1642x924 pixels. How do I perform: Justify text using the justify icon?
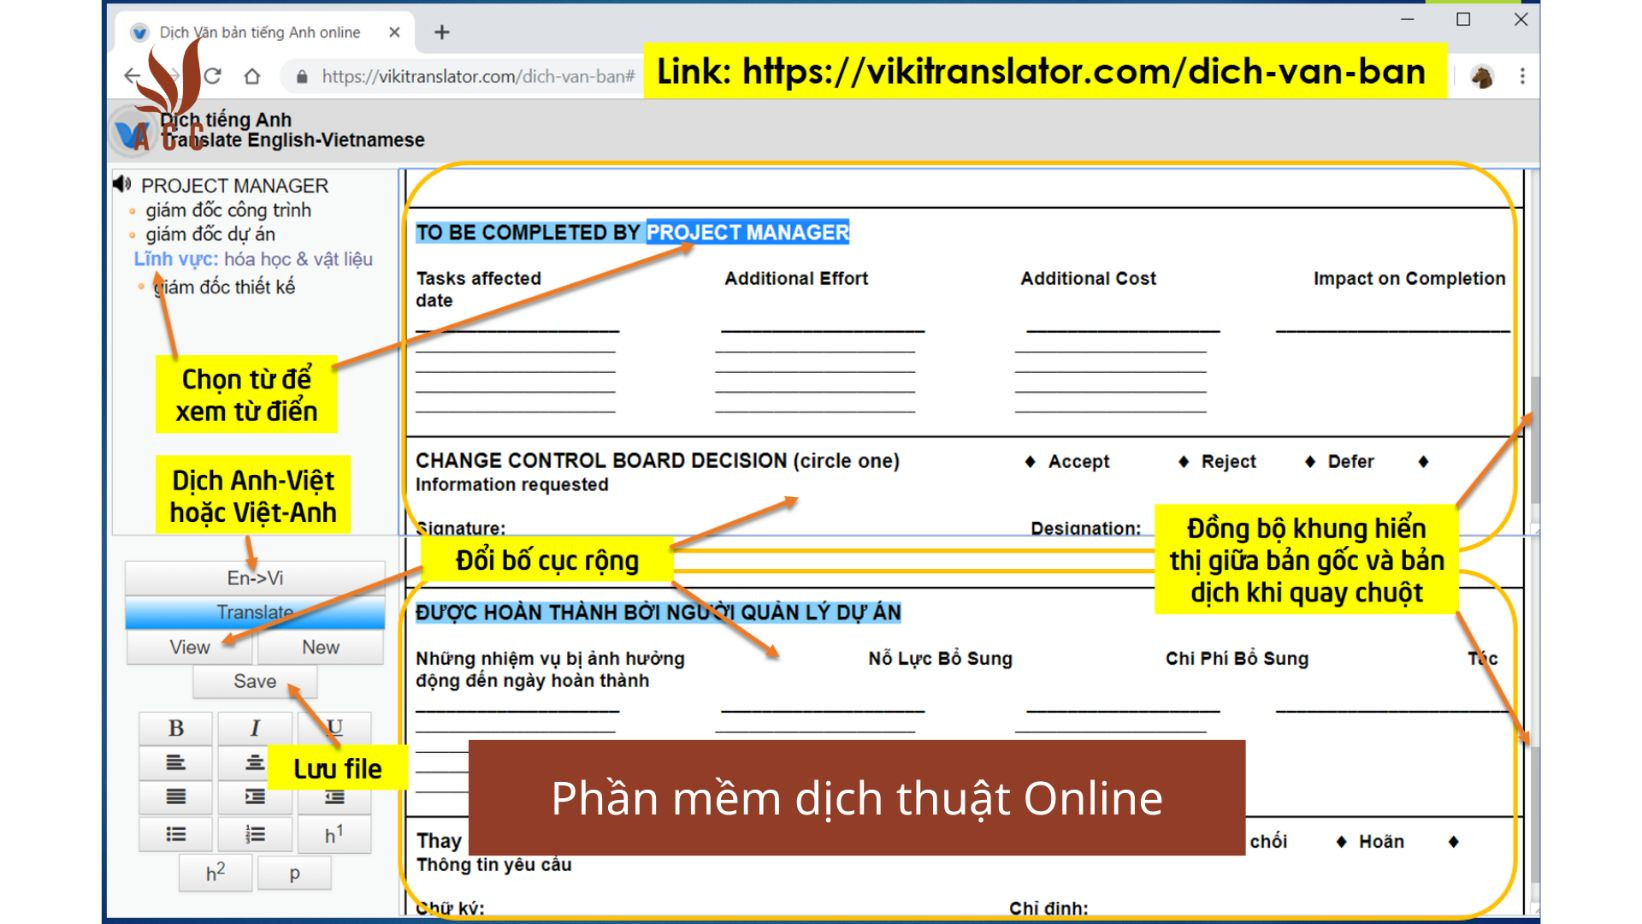(176, 797)
